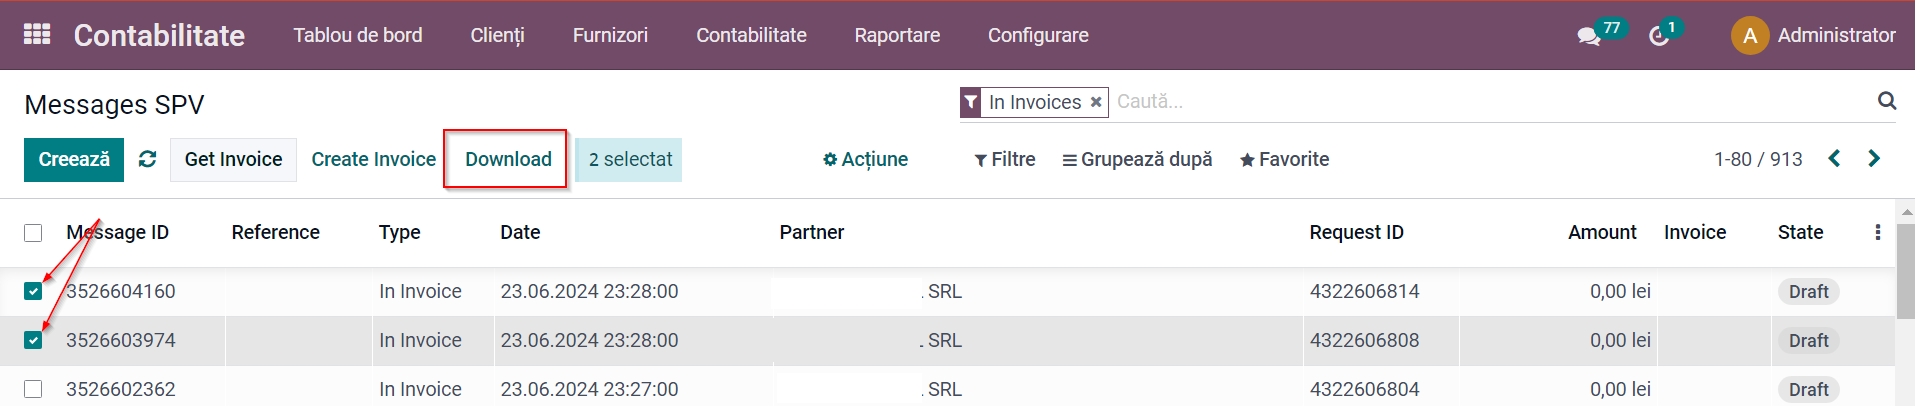This screenshot has width=1915, height=406.
Task: Open the Clienți menu
Action: point(497,35)
